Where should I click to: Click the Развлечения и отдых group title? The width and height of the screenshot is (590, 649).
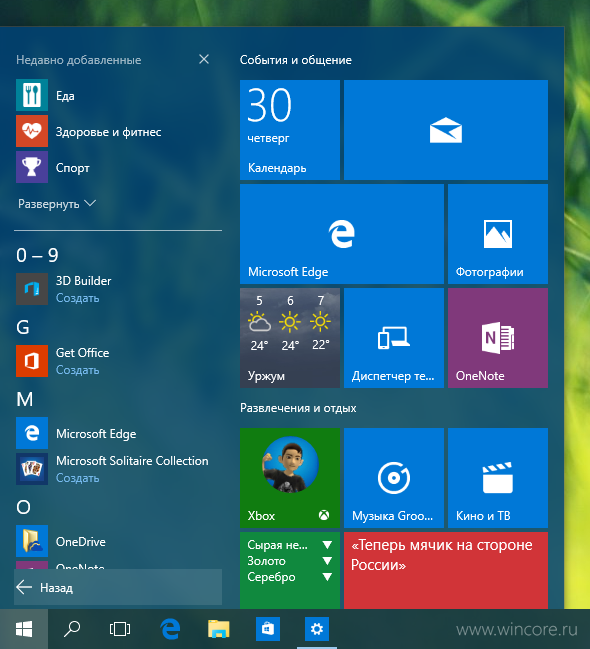[298, 408]
